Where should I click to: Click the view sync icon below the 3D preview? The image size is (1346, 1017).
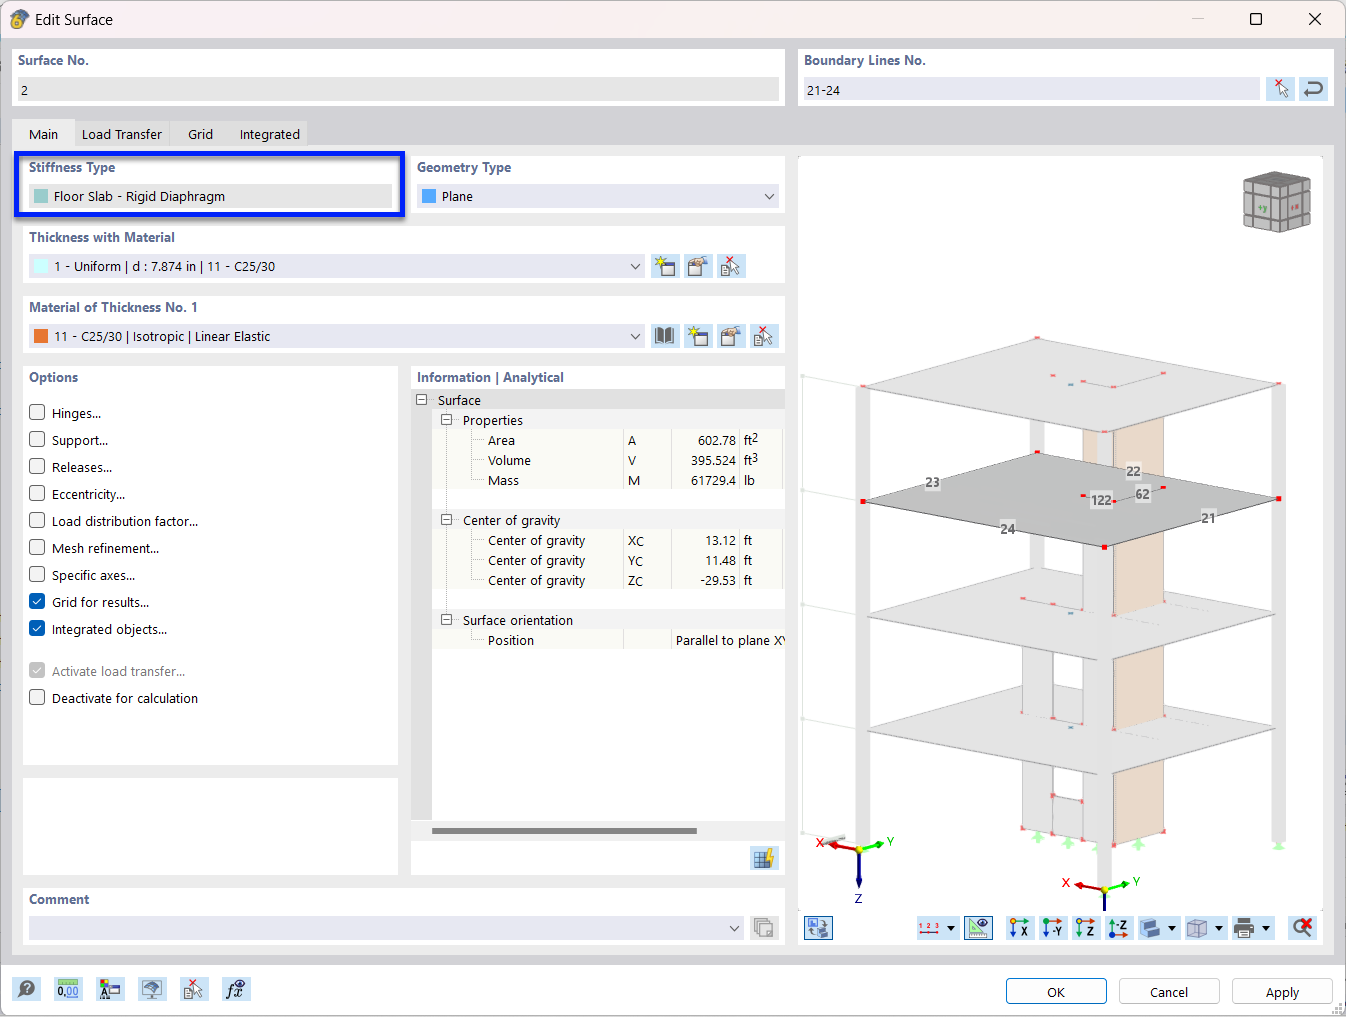[x=818, y=928]
